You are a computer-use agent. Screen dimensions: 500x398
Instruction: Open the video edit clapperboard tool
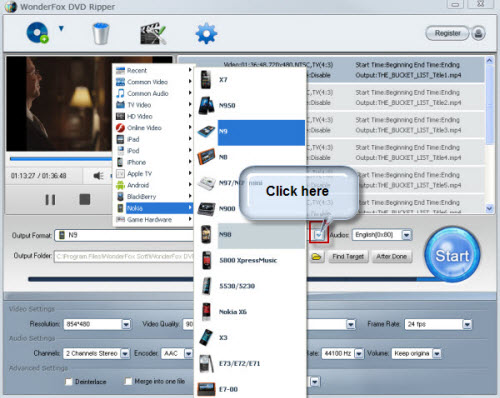(x=153, y=33)
